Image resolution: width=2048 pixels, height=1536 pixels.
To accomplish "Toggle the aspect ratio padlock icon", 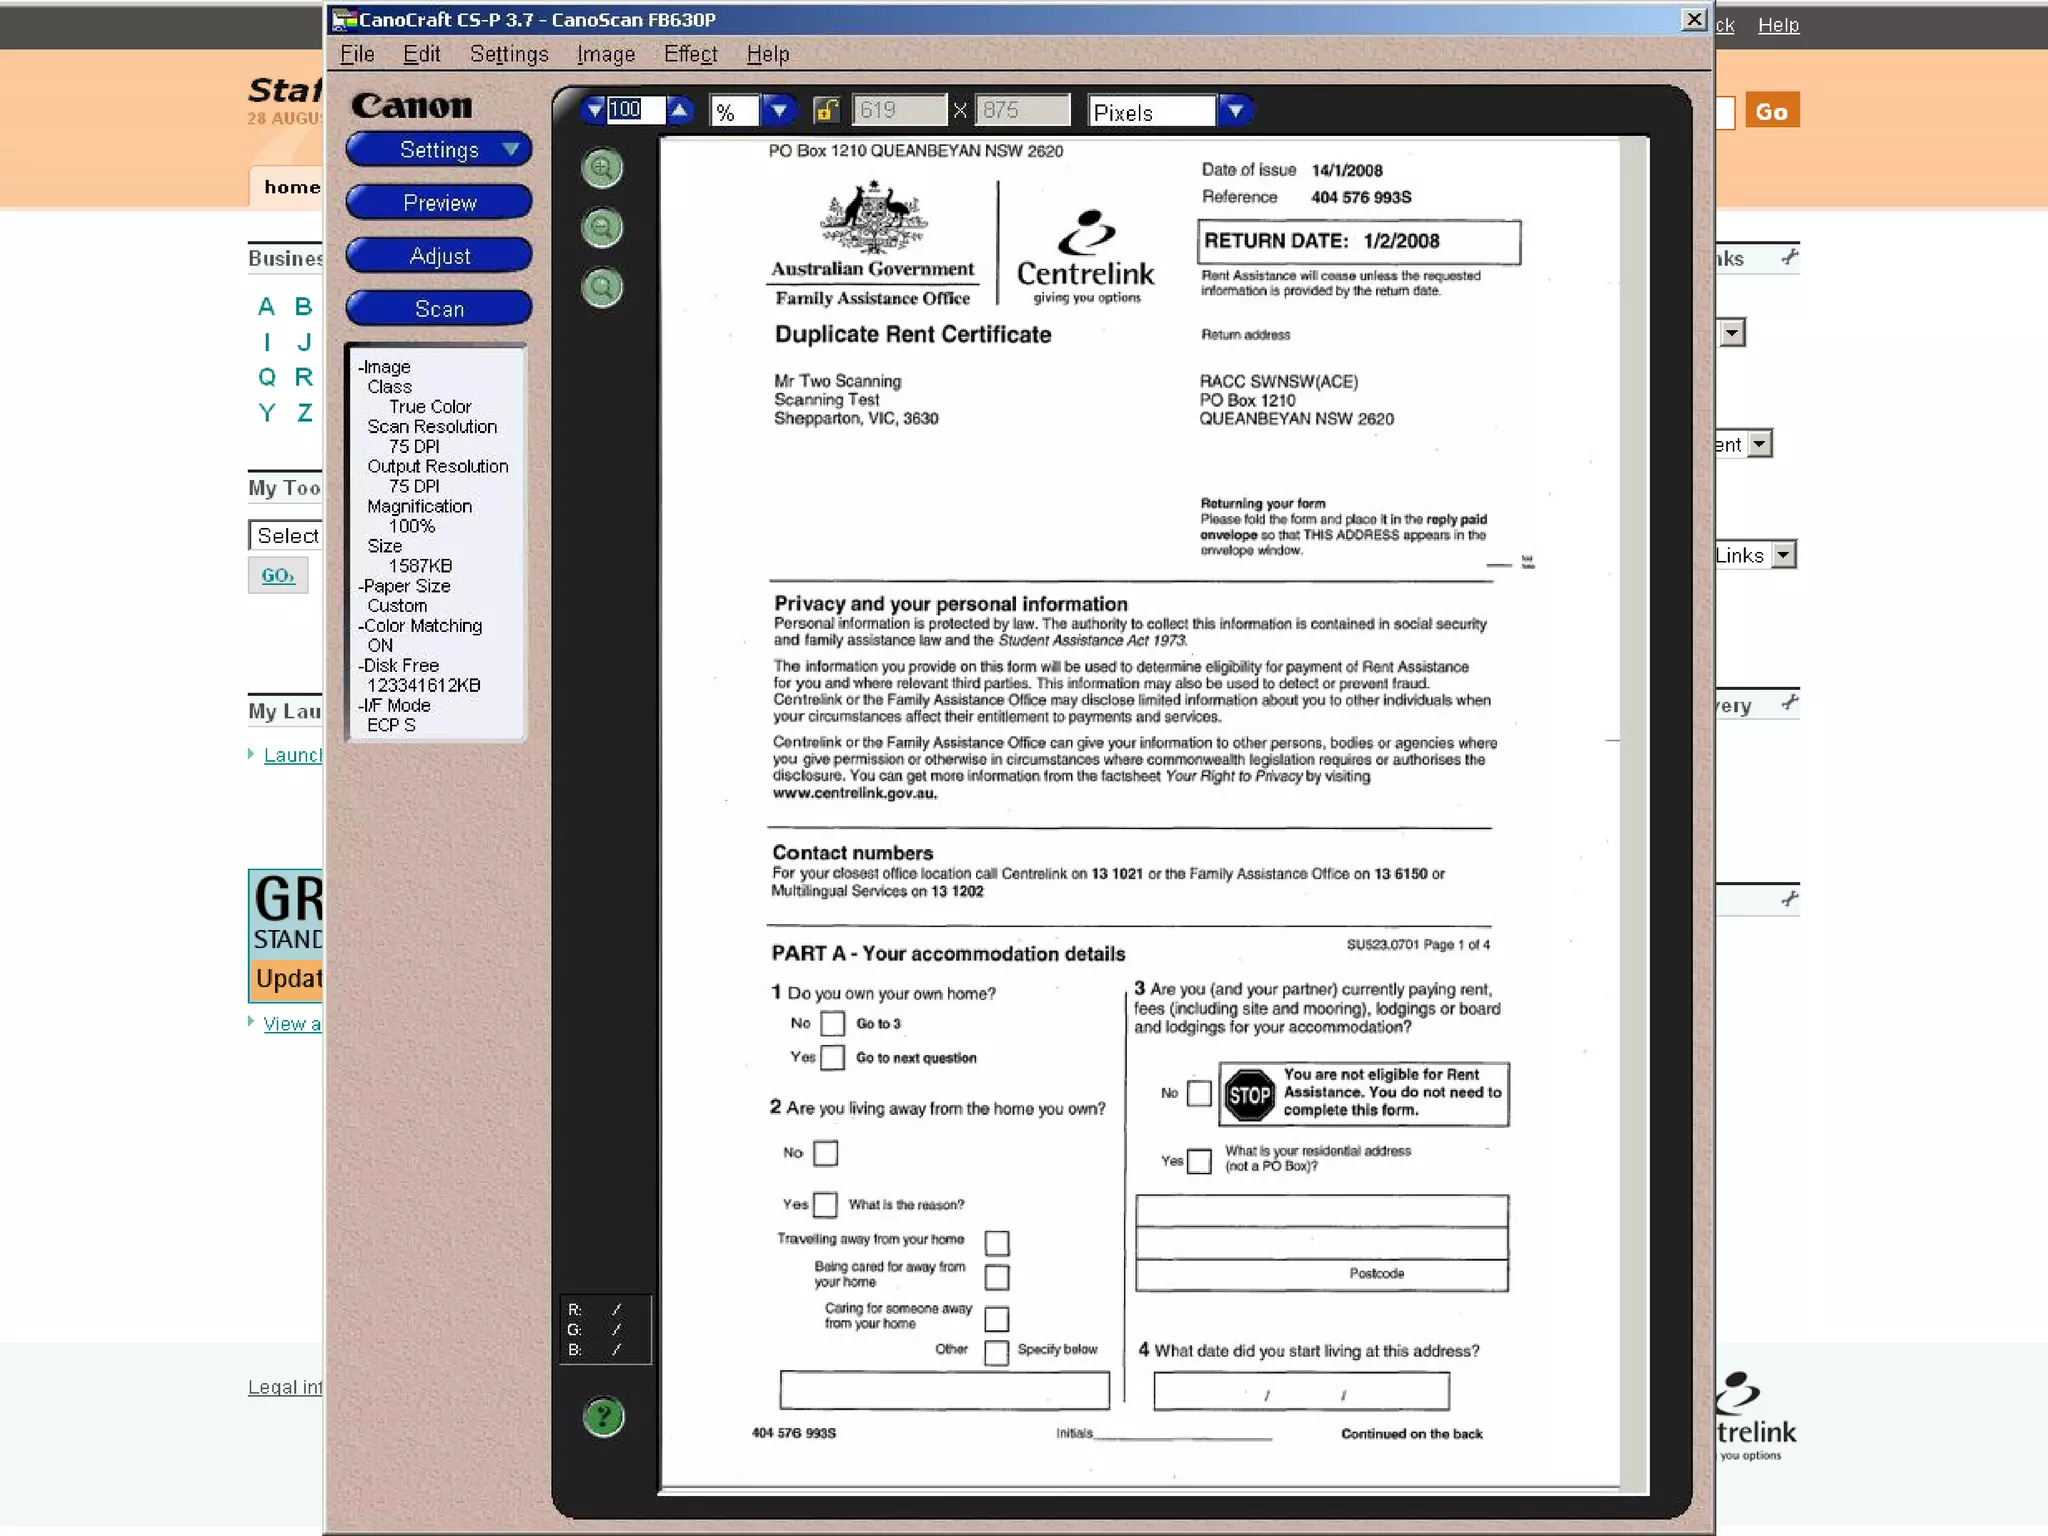I will coord(825,110).
